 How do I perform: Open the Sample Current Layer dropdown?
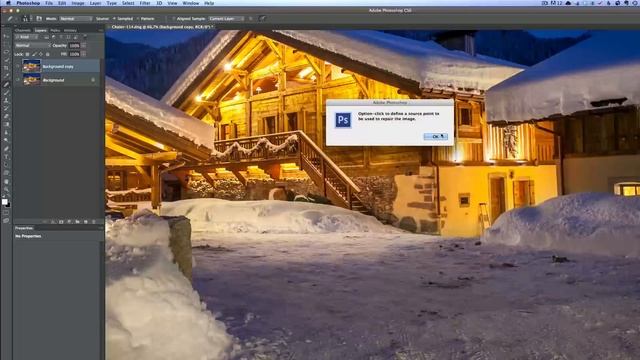[x=226, y=18]
